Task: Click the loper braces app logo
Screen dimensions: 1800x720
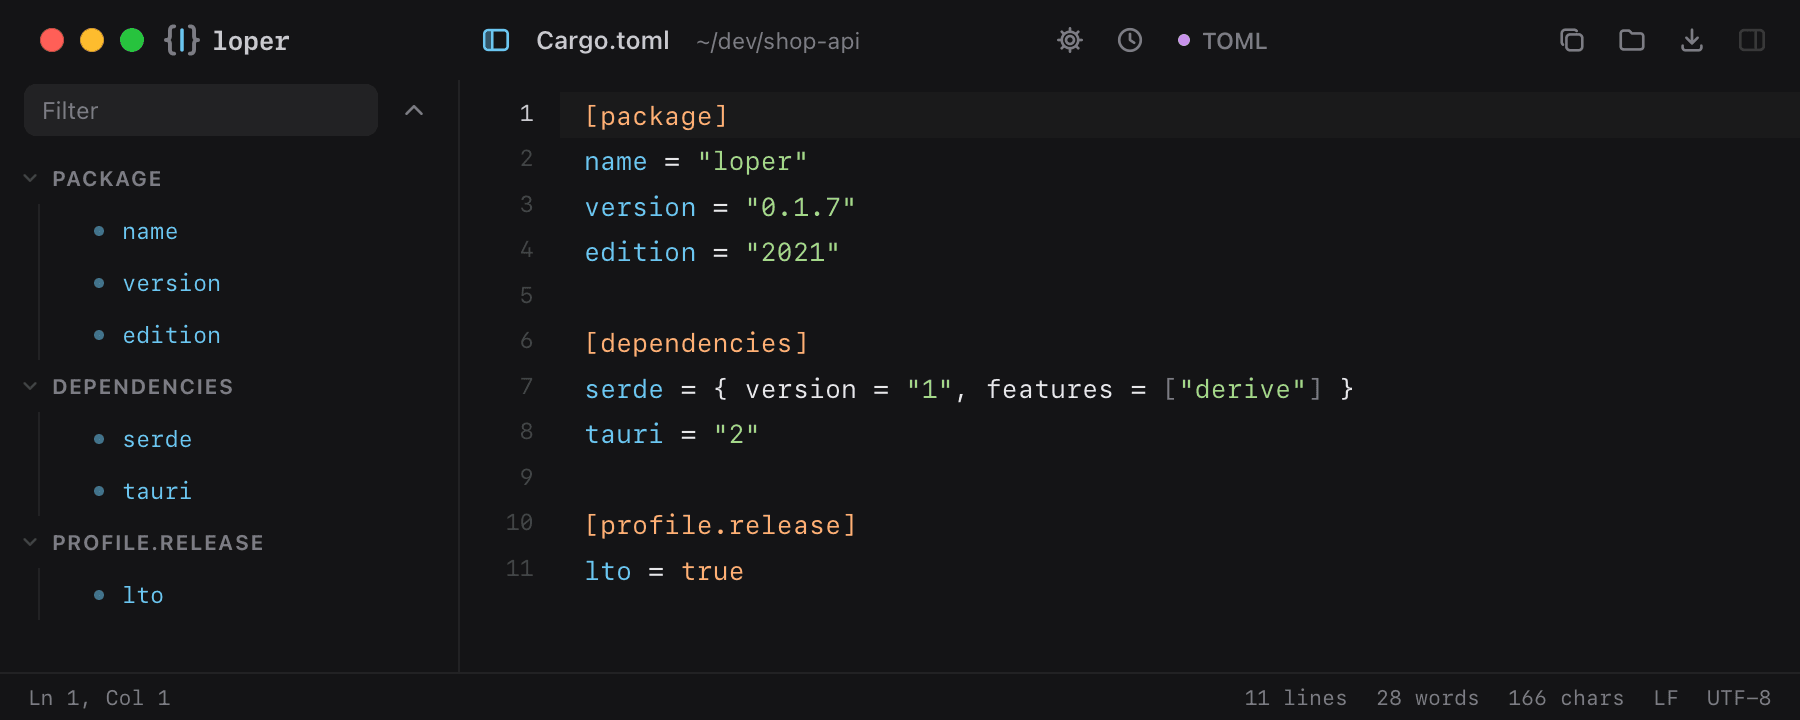Action: click(182, 40)
